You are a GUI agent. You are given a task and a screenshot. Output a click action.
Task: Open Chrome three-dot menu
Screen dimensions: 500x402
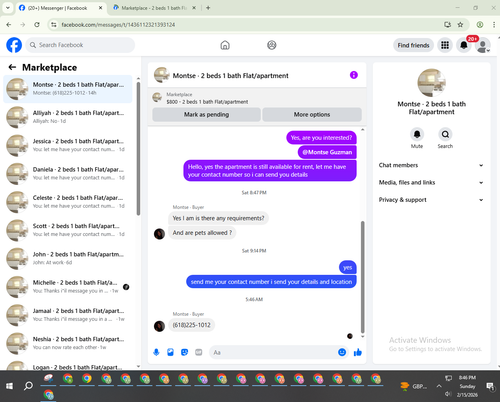pos(494,25)
